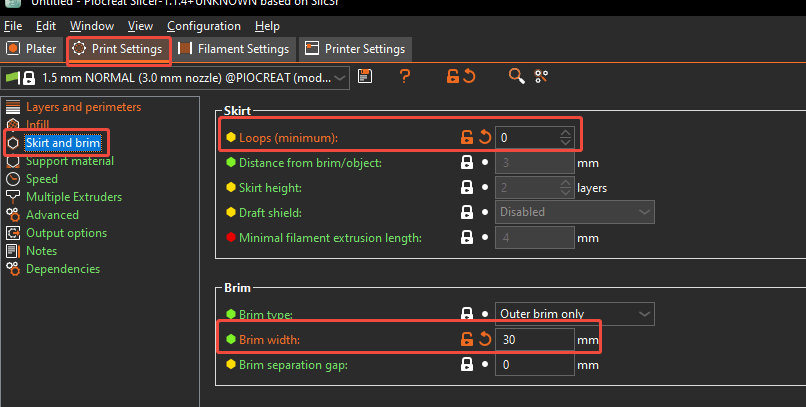This screenshot has width=806, height=407.
Task: Switch to the Filament Settings tab
Action: tap(235, 48)
